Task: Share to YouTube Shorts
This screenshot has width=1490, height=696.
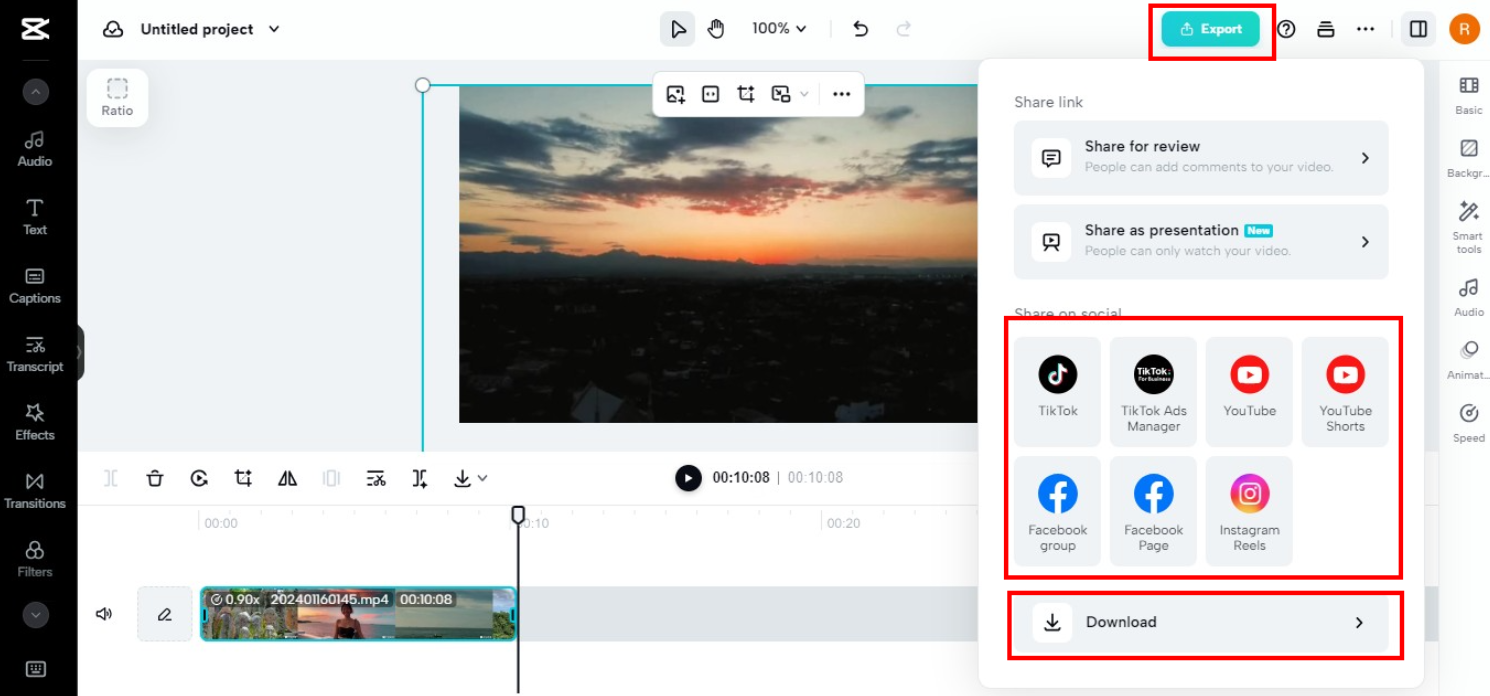Action: [x=1345, y=391]
